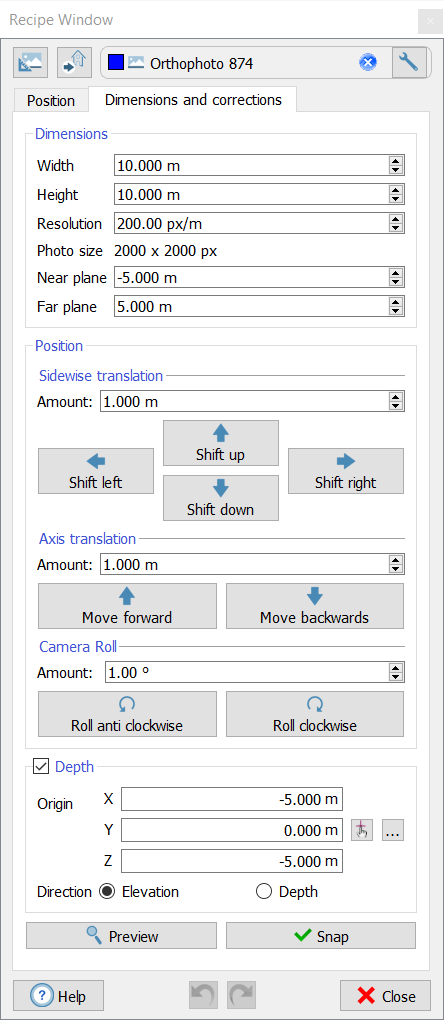Click the import-to-view arrow icon
Screen dimensions: 444x1020
click(x=75, y=63)
